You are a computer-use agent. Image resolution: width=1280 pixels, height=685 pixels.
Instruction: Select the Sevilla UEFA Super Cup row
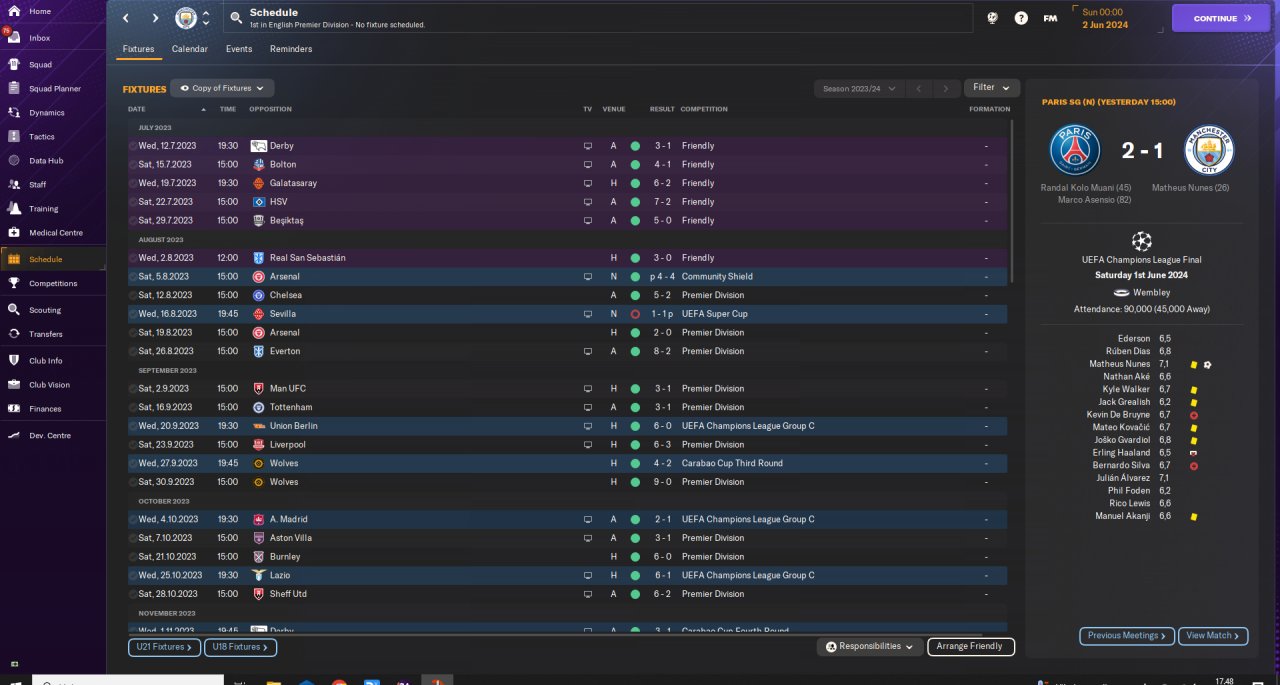568,314
